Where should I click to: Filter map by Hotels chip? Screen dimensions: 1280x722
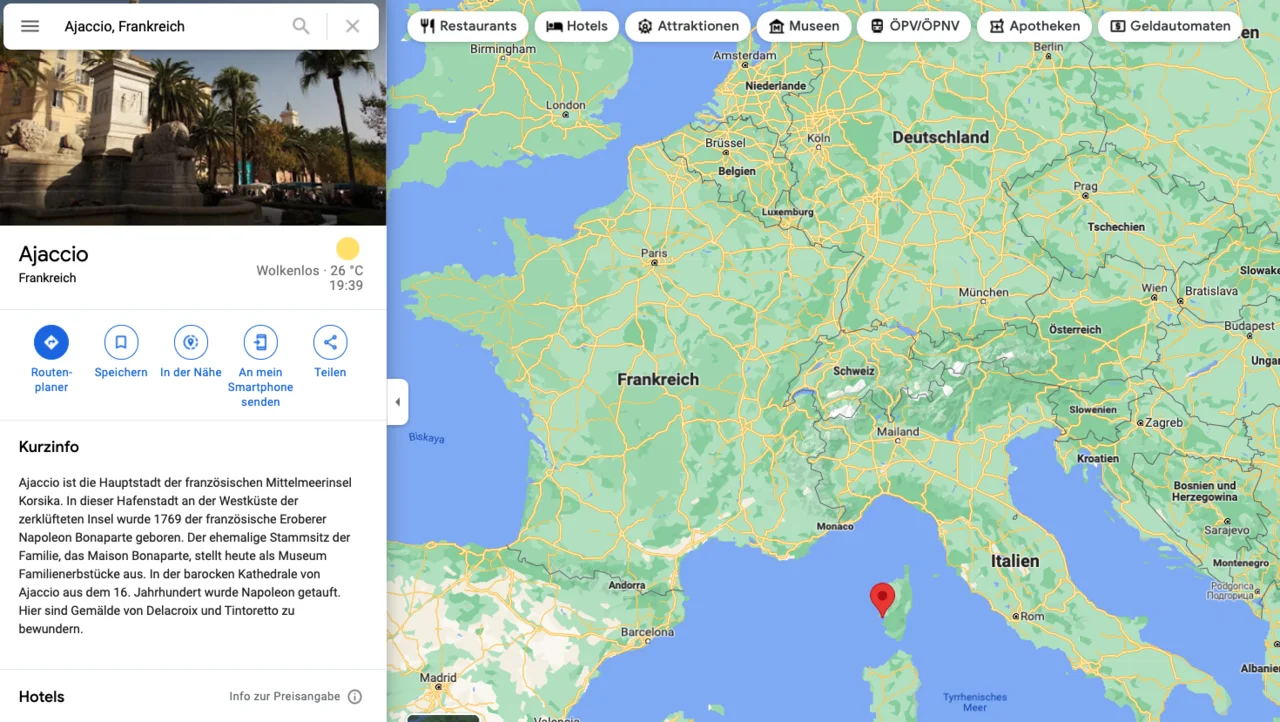(577, 26)
